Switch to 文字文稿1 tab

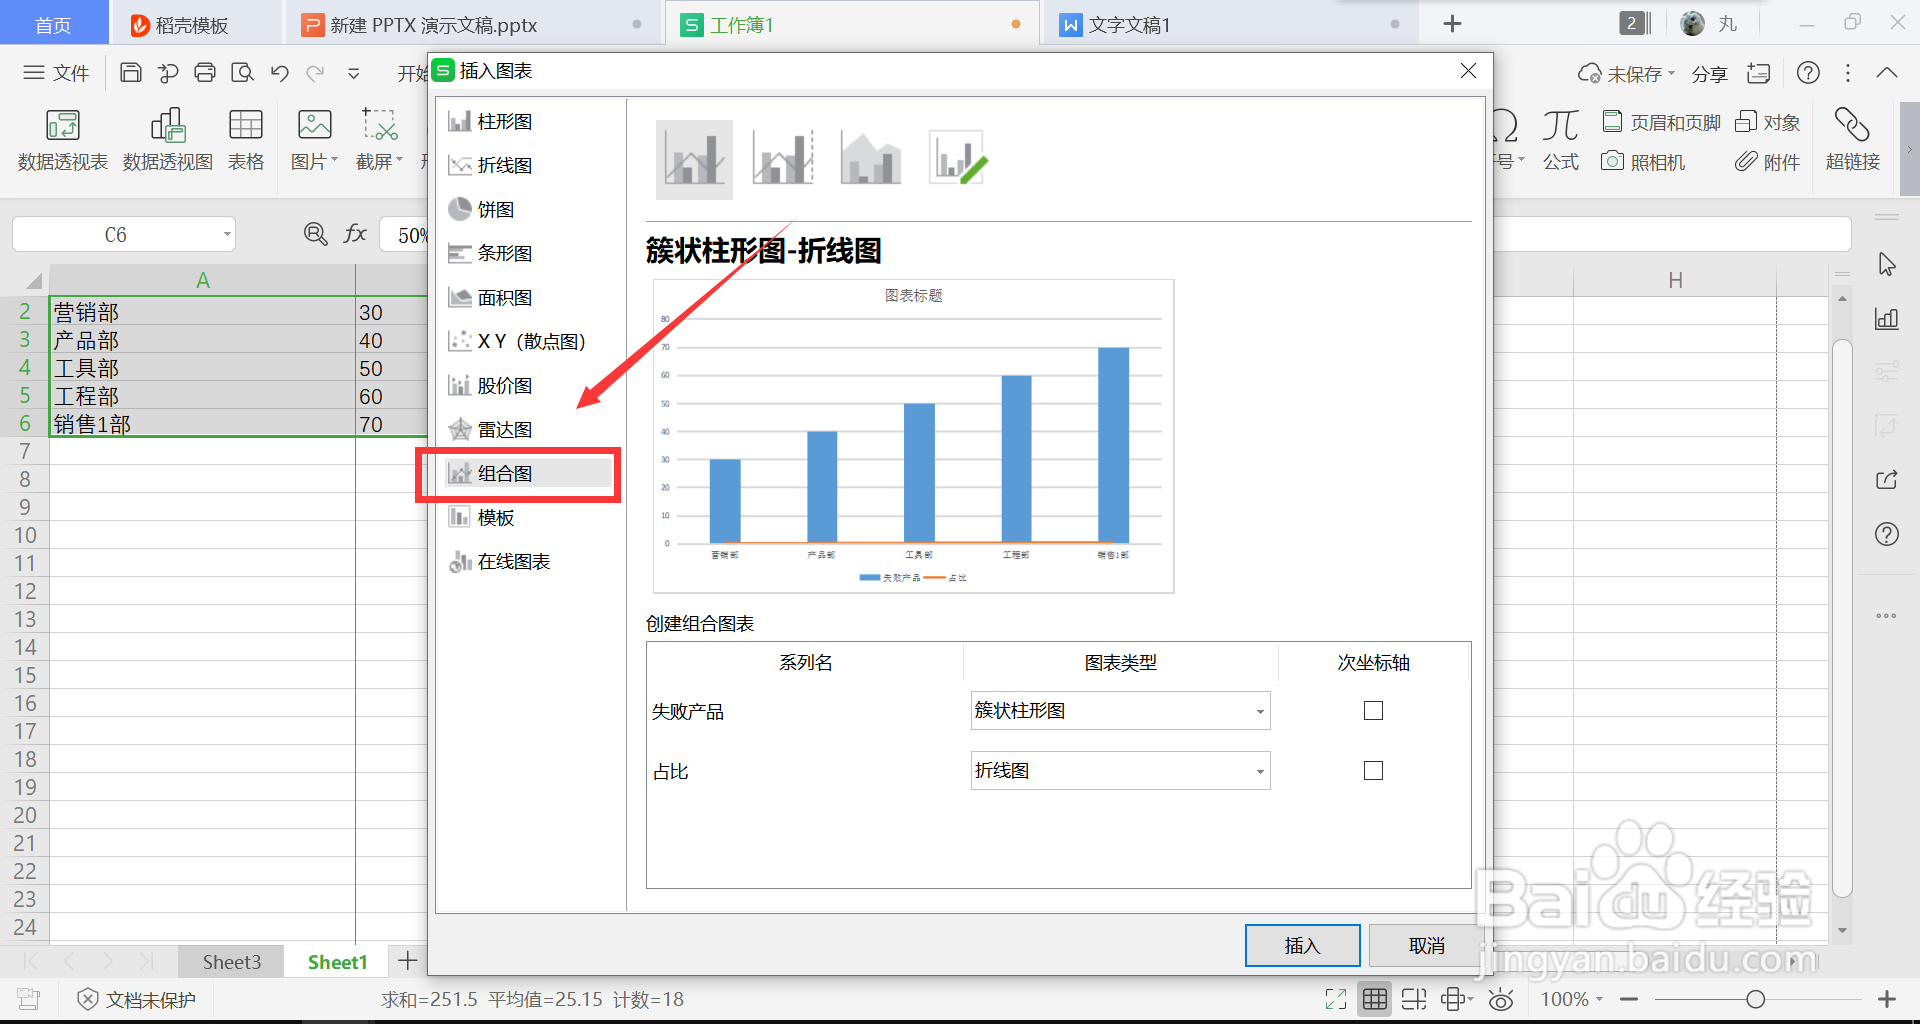(1230, 25)
